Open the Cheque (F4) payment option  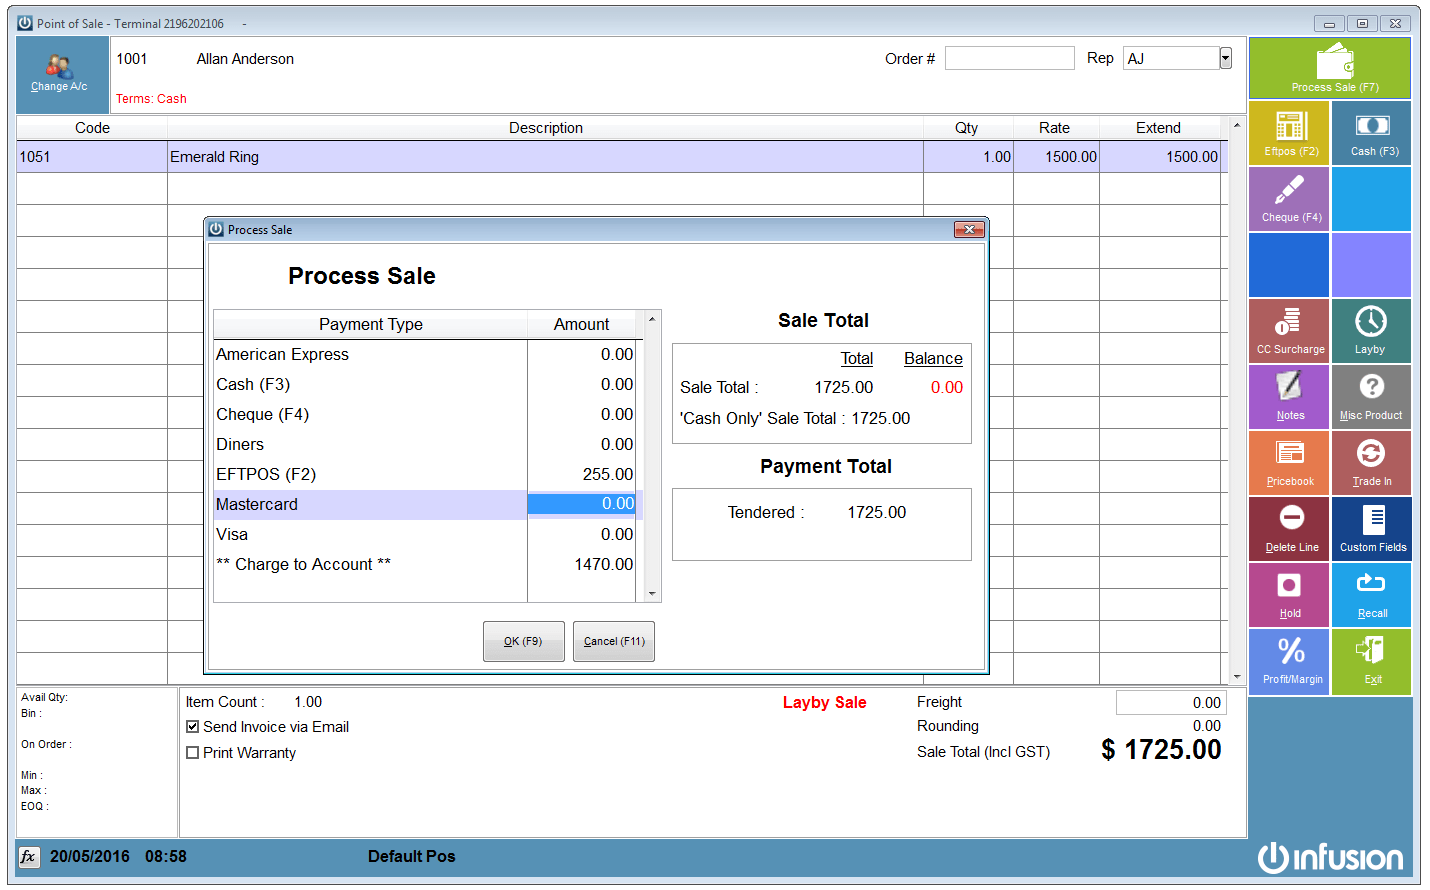[1289, 198]
